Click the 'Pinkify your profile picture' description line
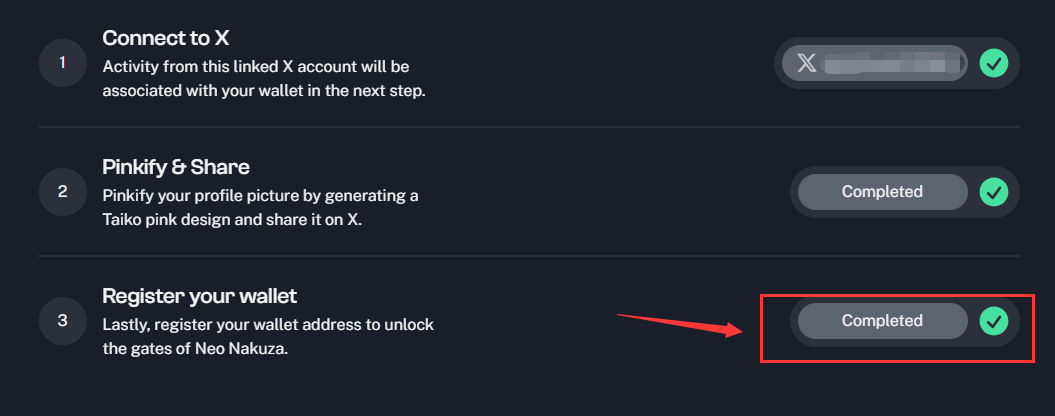 tap(260, 196)
